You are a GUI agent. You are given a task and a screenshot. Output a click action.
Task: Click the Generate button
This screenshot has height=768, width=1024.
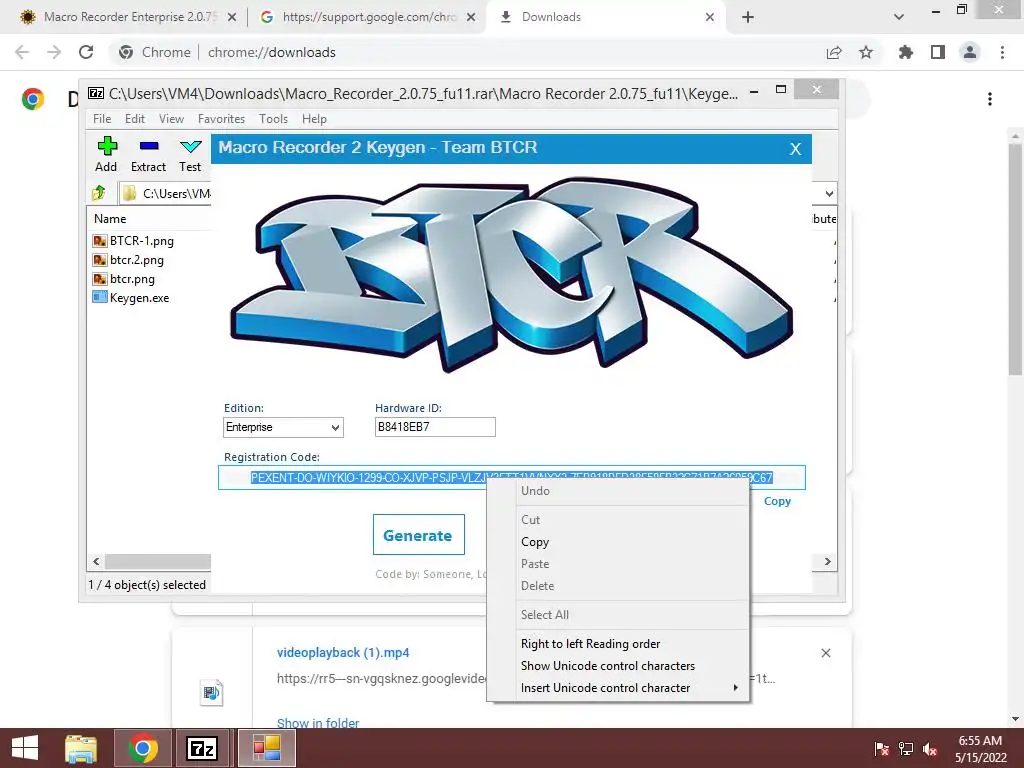click(x=419, y=535)
